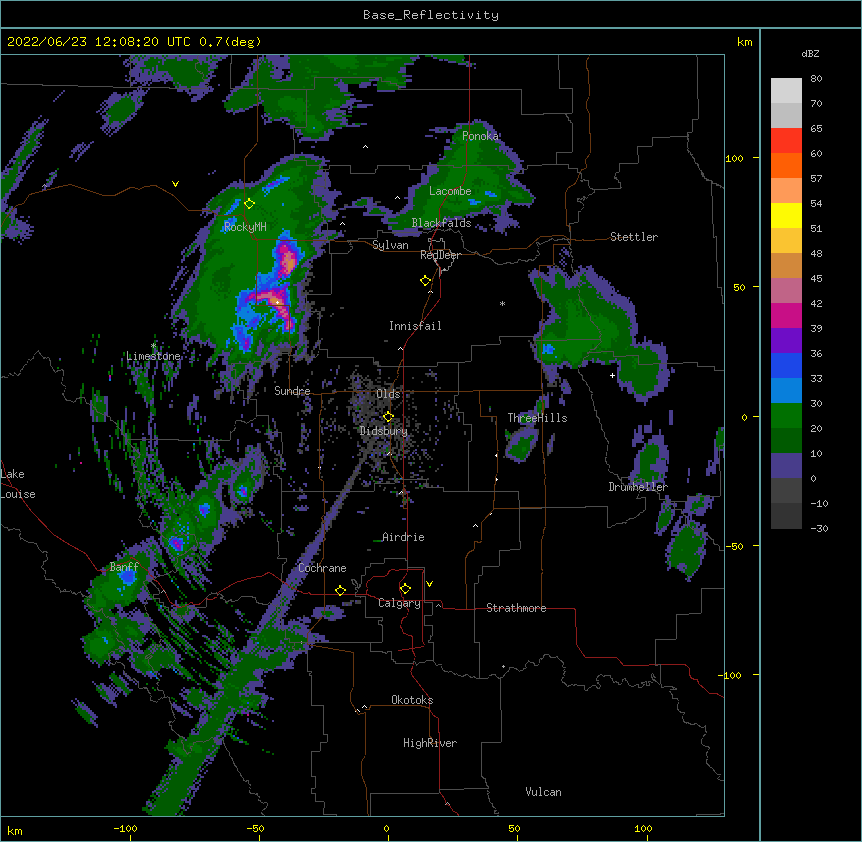Click the Cochrane label
This screenshot has height=842, width=862.
(x=322, y=568)
